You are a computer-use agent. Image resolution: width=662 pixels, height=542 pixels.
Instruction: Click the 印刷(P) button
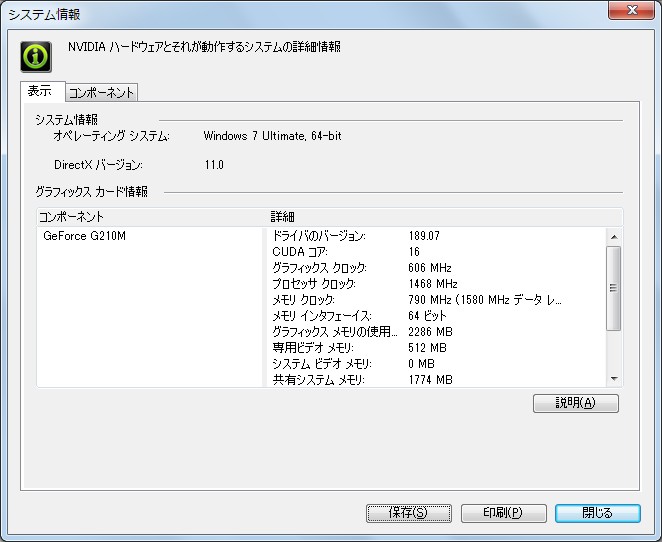503,513
